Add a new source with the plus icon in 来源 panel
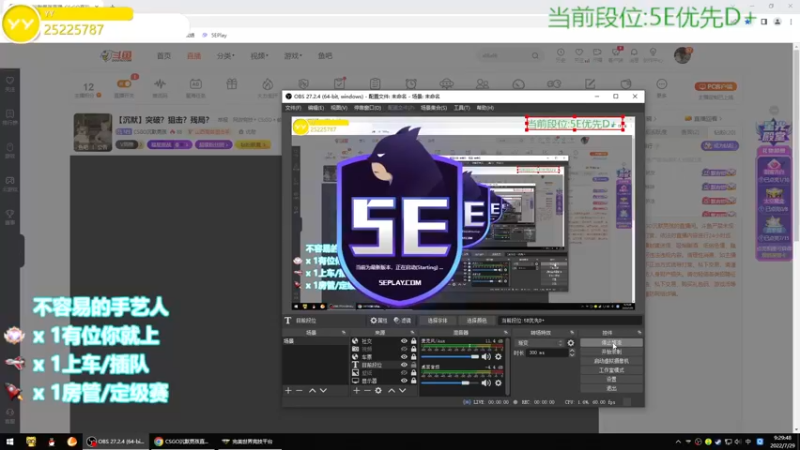 [x=356, y=391]
